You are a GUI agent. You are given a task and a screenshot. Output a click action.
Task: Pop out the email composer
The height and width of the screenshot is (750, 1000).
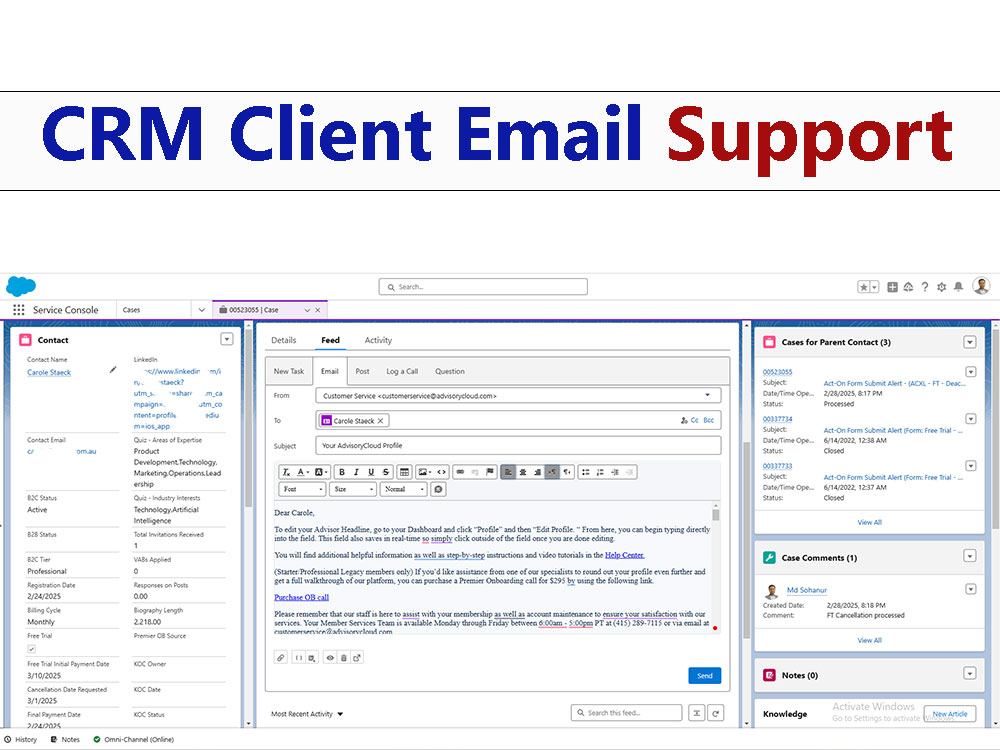point(357,658)
